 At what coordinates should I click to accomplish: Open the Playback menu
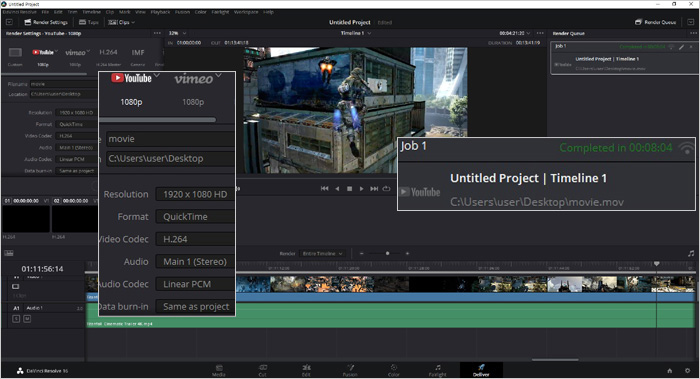[x=160, y=12]
